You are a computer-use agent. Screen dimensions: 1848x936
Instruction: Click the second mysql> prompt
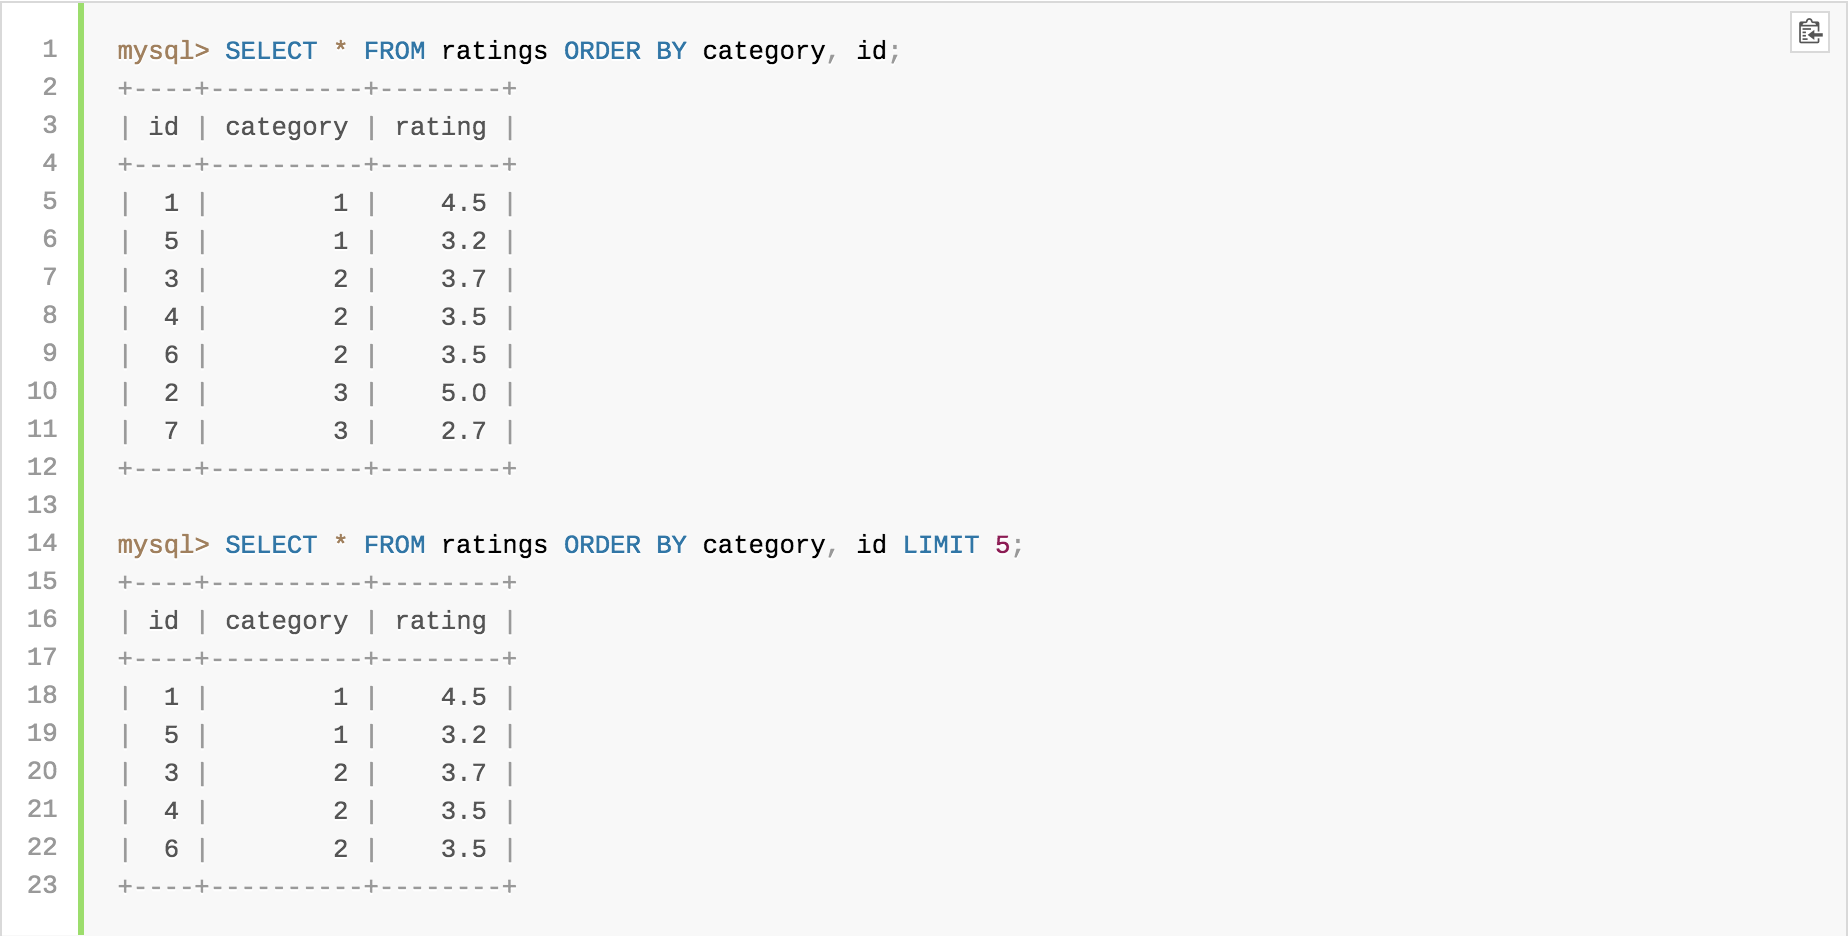163,545
